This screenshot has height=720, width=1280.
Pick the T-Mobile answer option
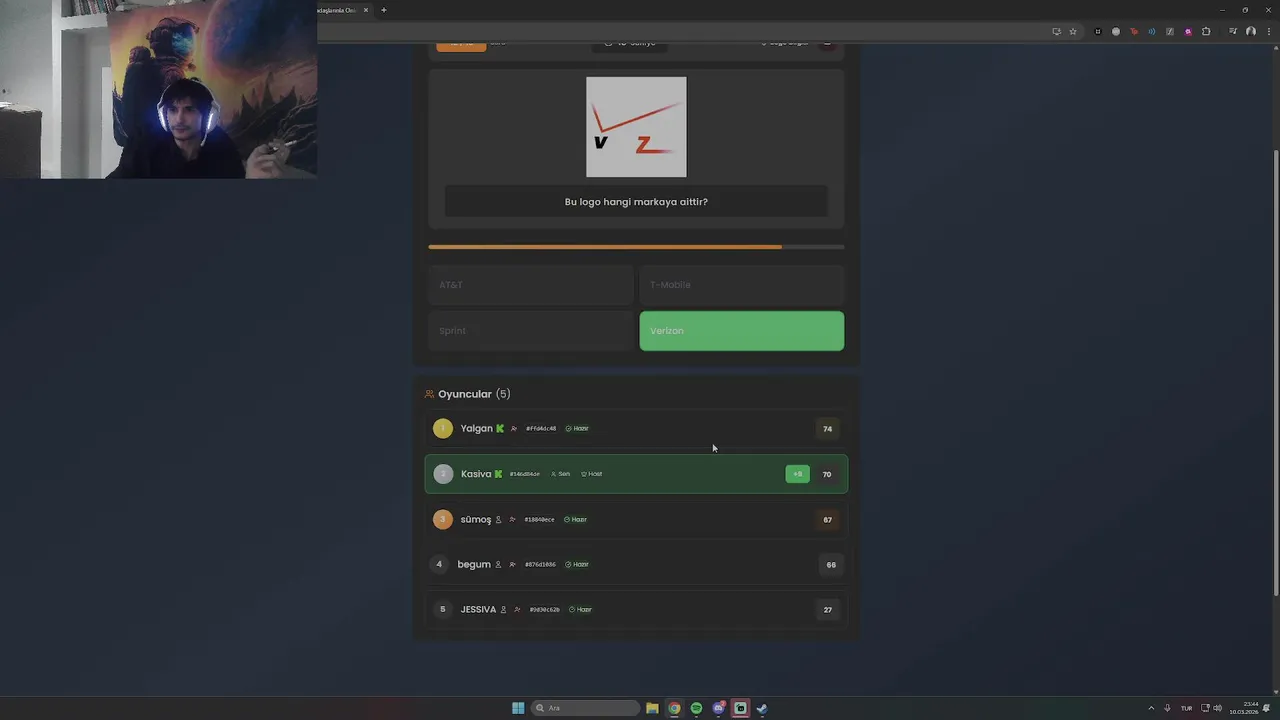[741, 285]
